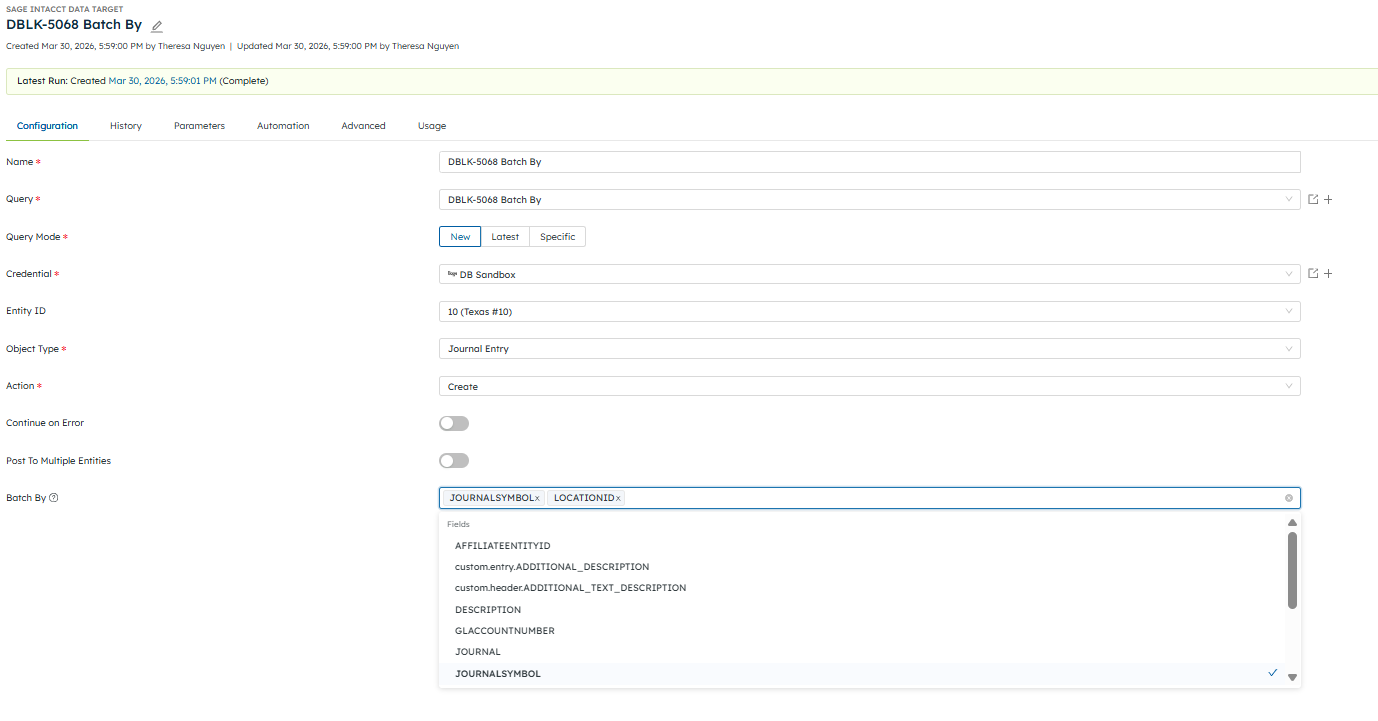Select Latest query mode
1378x721 pixels.
pos(505,237)
